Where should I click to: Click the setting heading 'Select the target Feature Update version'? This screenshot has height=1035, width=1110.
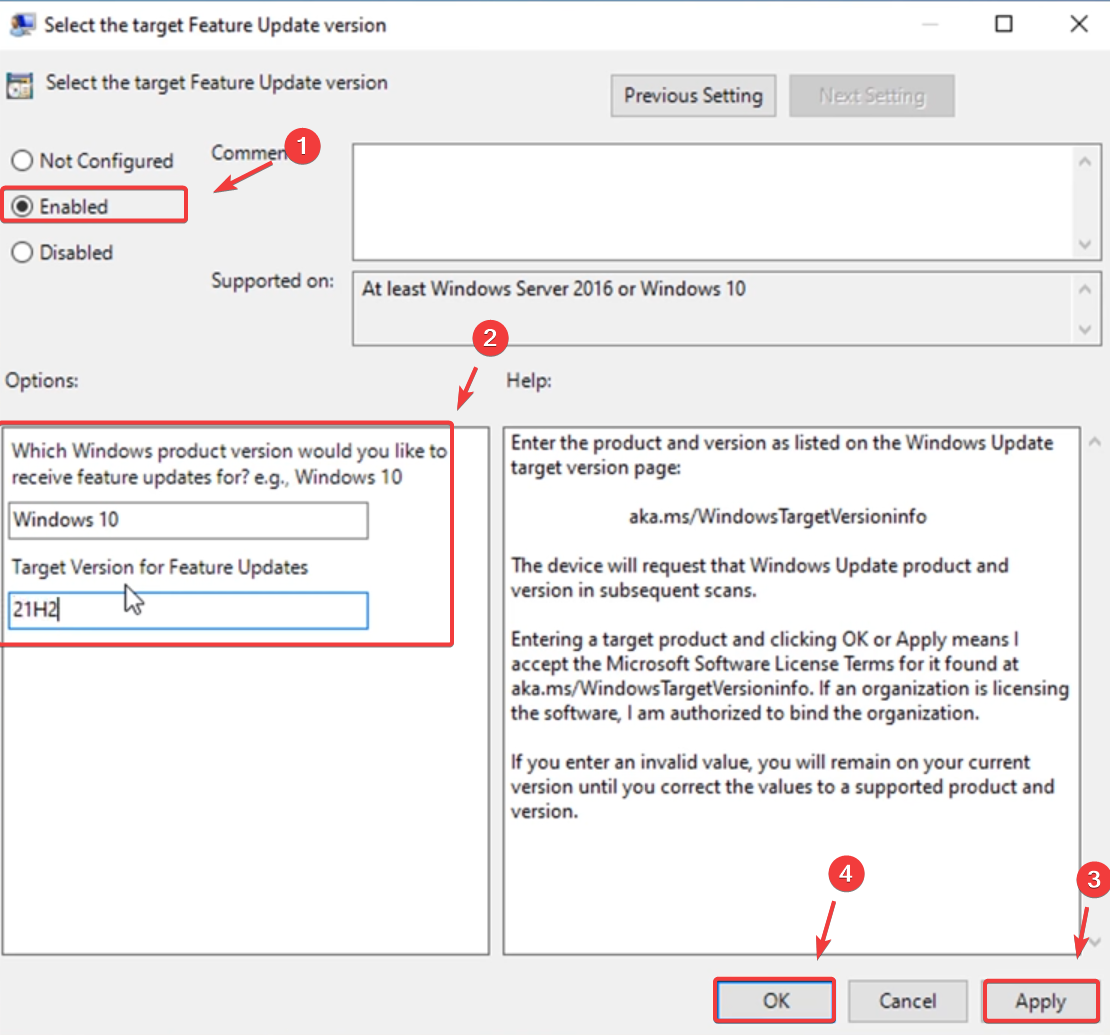pos(217,83)
